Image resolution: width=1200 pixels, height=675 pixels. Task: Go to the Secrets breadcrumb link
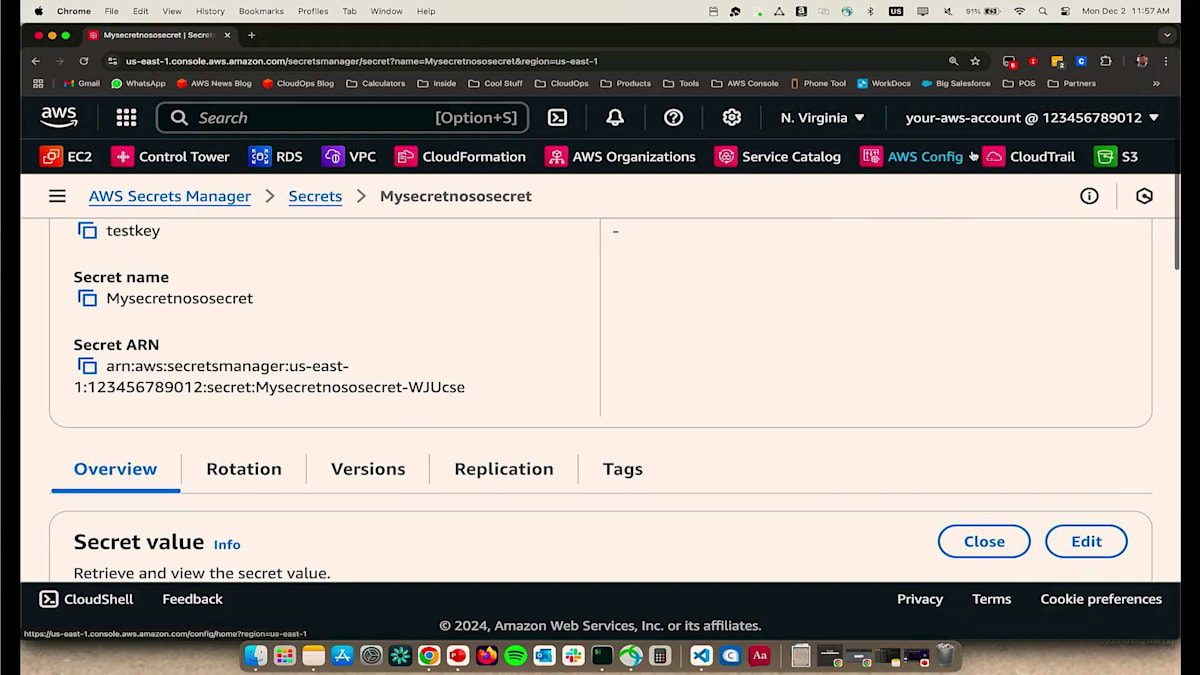[x=315, y=196]
